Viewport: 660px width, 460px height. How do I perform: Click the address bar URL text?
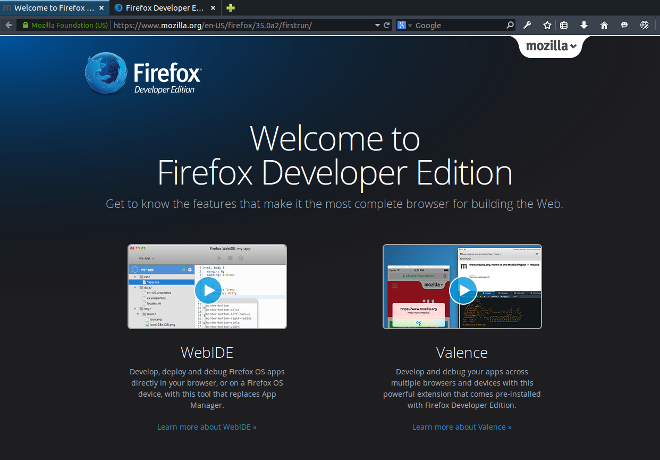213,25
